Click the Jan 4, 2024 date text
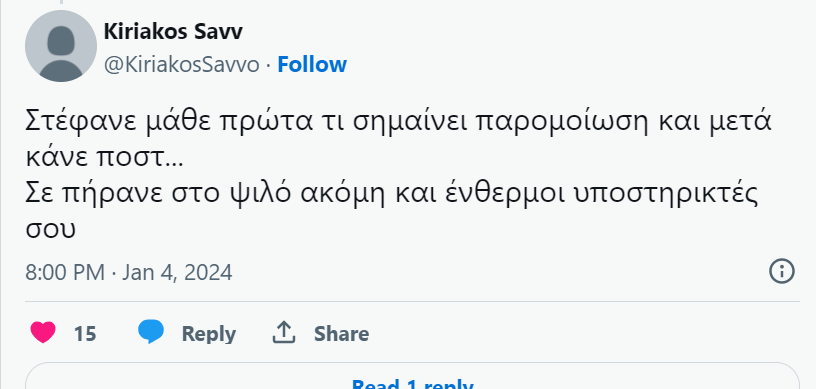Screen dimensions: 816x389 (177, 272)
